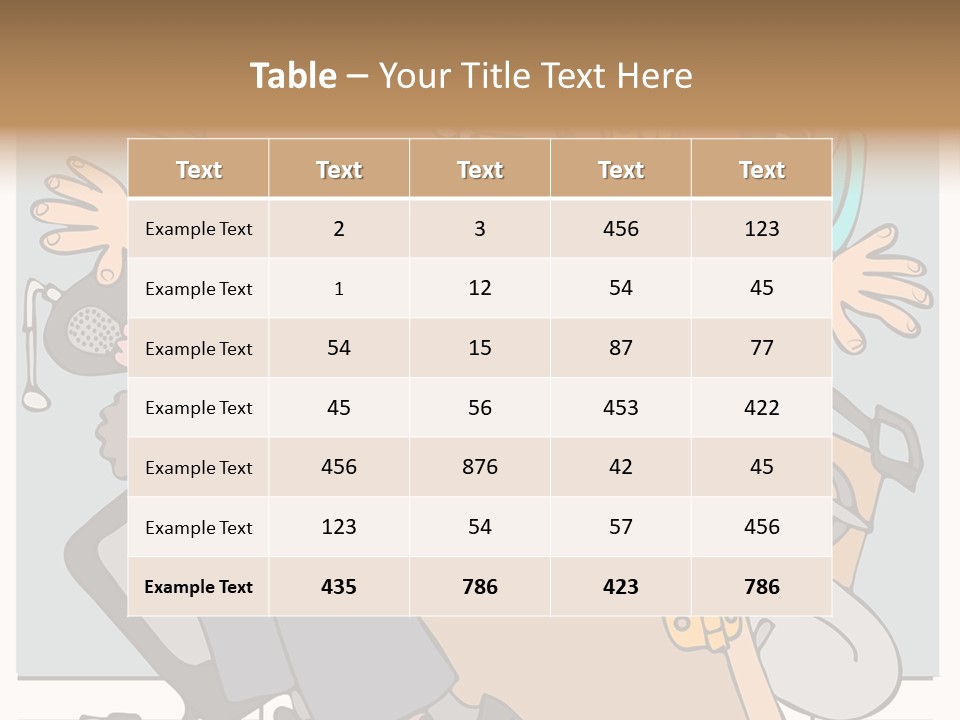
Task: Click the middle column header Text
Action: 480,169
